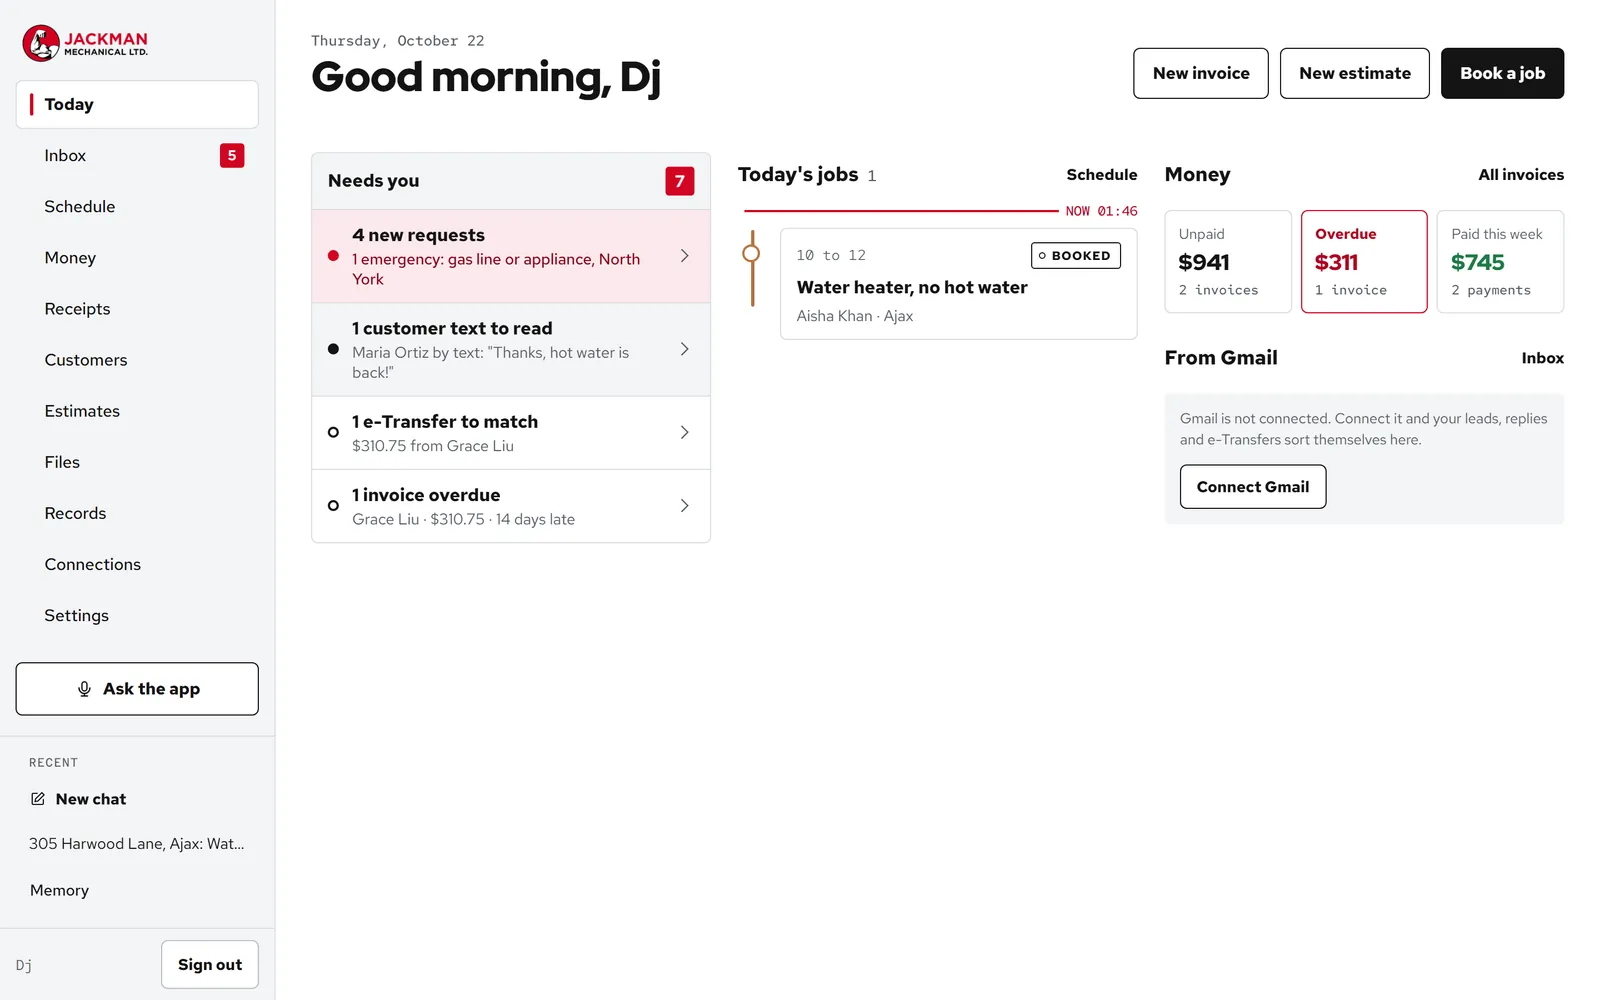Open Records in the sidebar
1600x1000 pixels.
pos(137,513)
